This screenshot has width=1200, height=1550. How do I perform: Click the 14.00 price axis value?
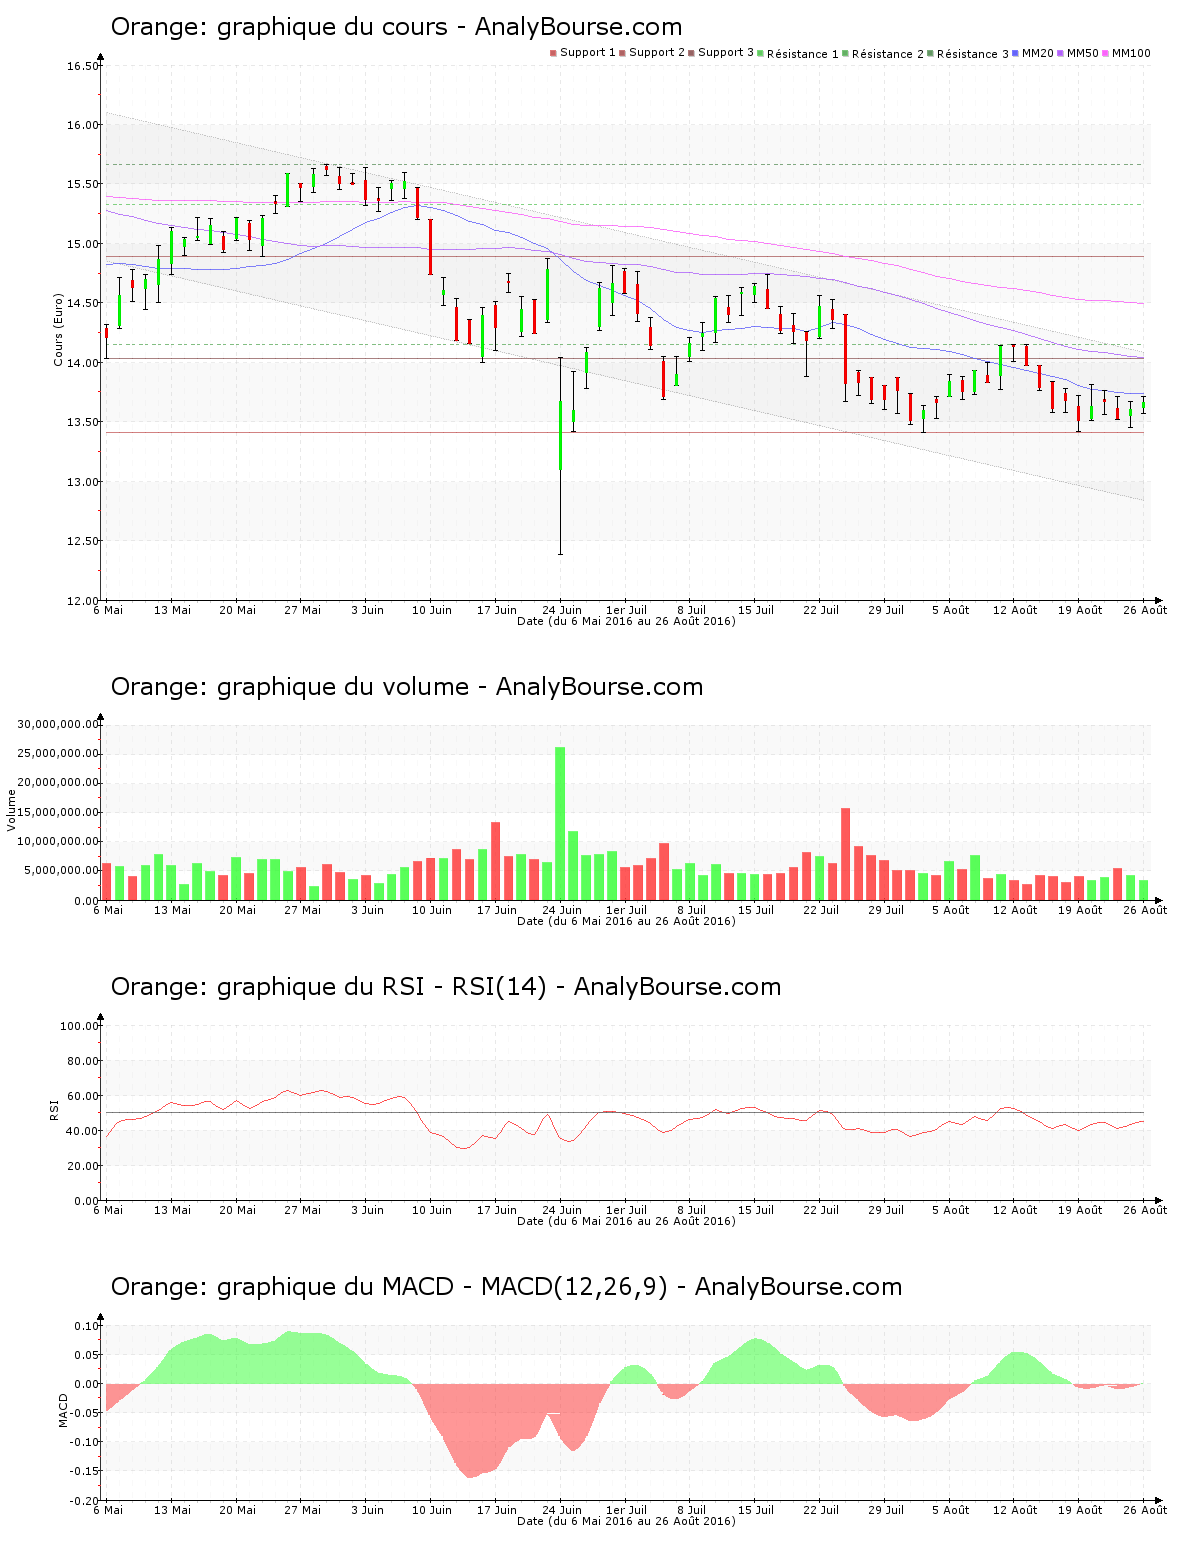click(83, 363)
